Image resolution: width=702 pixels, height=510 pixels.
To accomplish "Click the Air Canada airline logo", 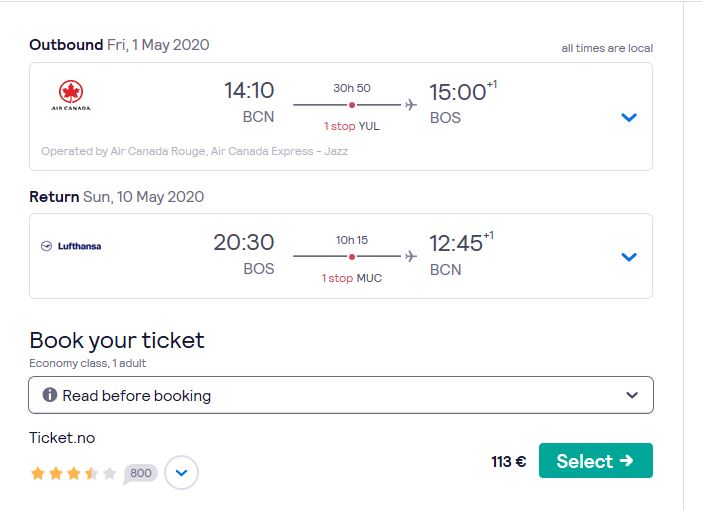I will pyautogui.click(x=71, y=95).
